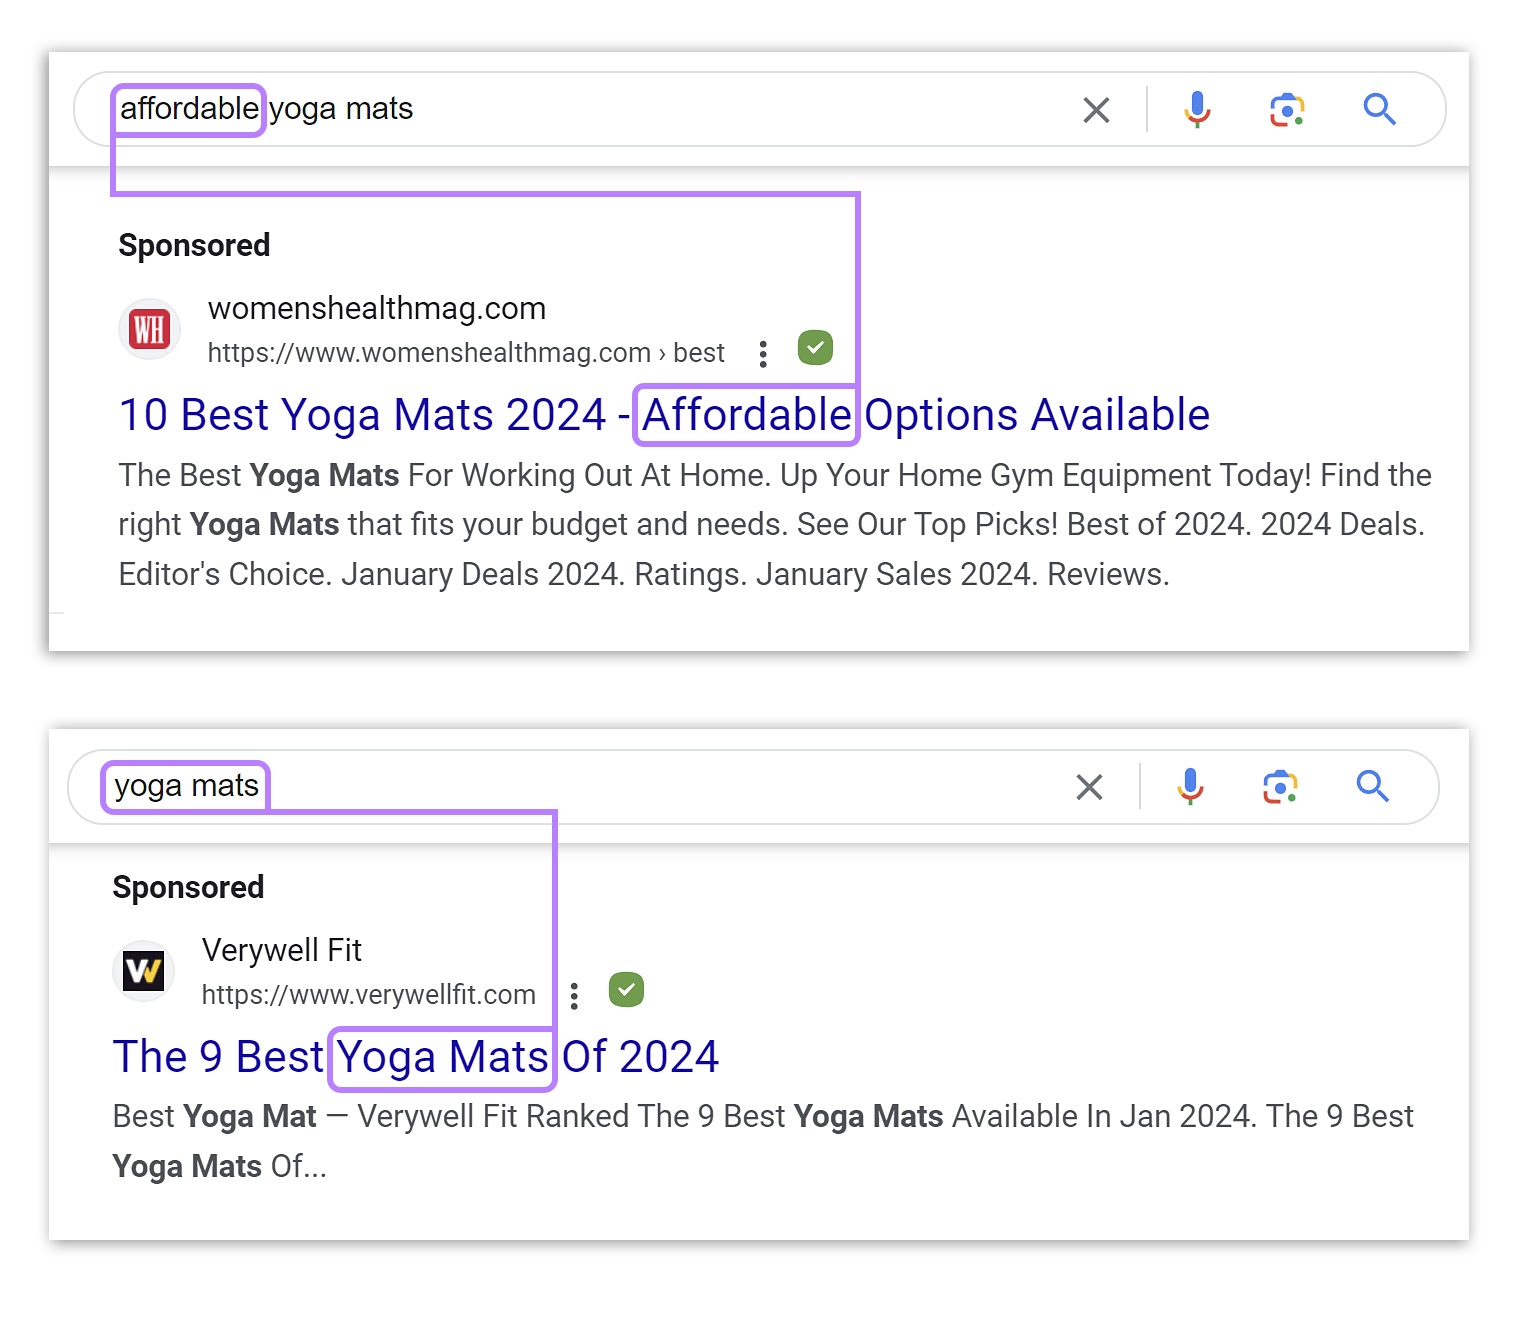This screenshot has width=1531, height=1321.
Task: Expand options for the Verywell Fit ad
Action: pyautogui.click(x=575, y=995)
